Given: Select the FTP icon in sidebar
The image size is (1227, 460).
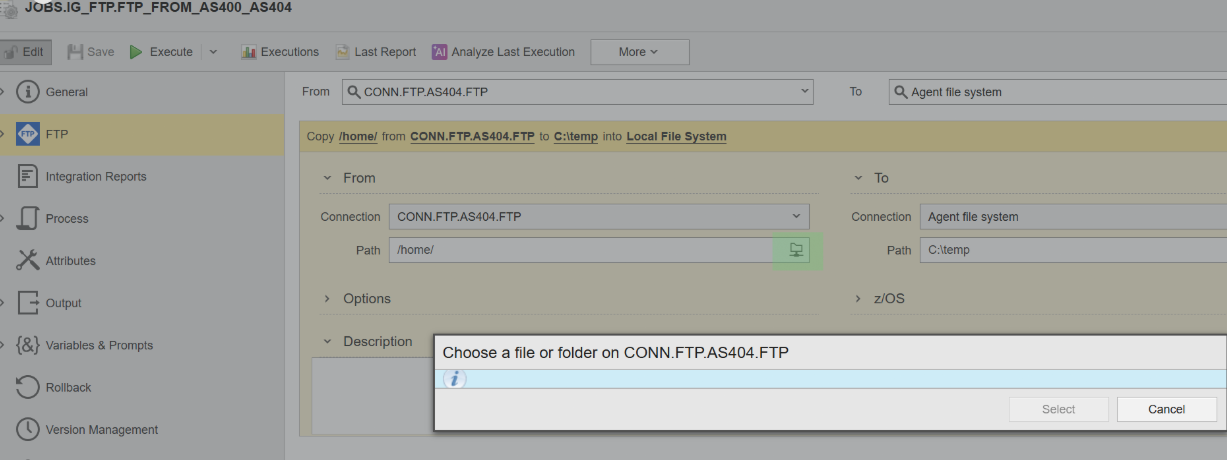Looking at the screenshot, I should coord(28,134).
